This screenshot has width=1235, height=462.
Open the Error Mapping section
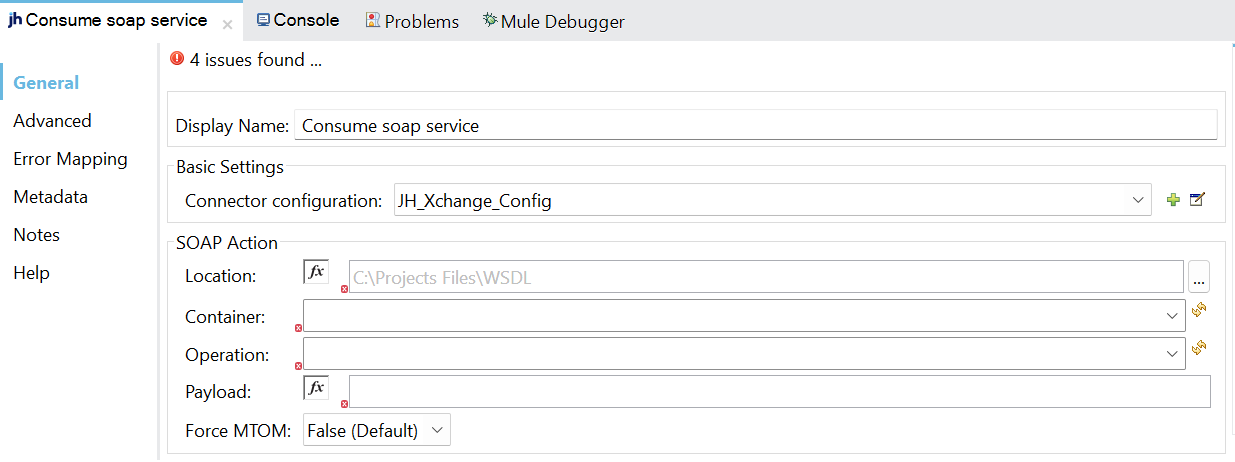[x=70, y=159]
